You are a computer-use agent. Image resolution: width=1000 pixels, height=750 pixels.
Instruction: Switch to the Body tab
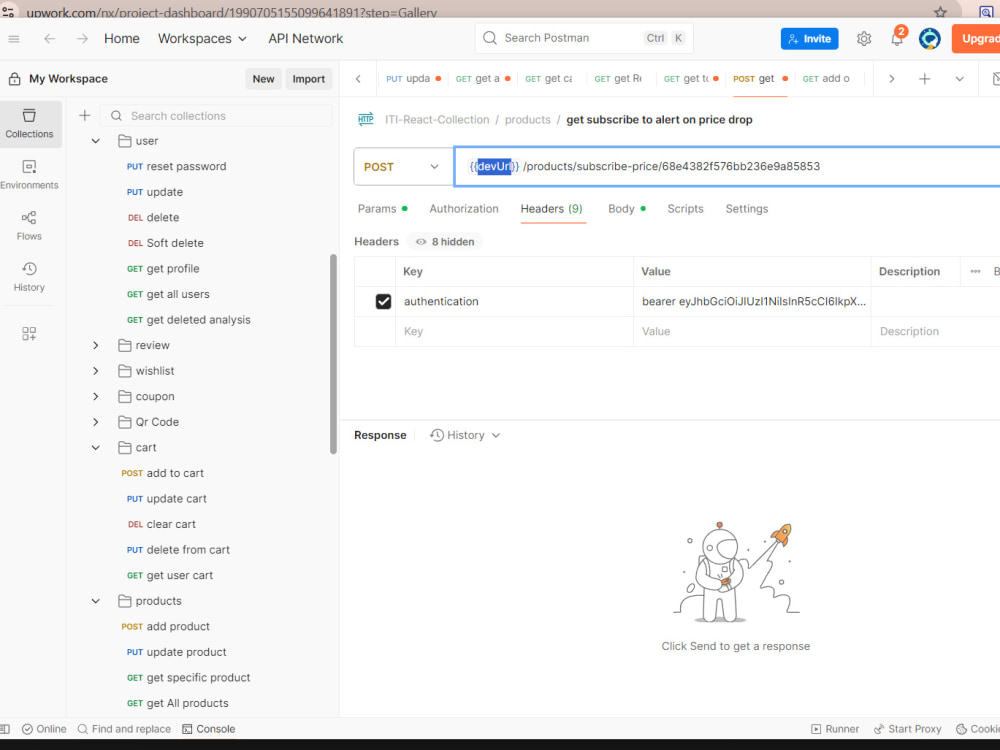(626, 209)
